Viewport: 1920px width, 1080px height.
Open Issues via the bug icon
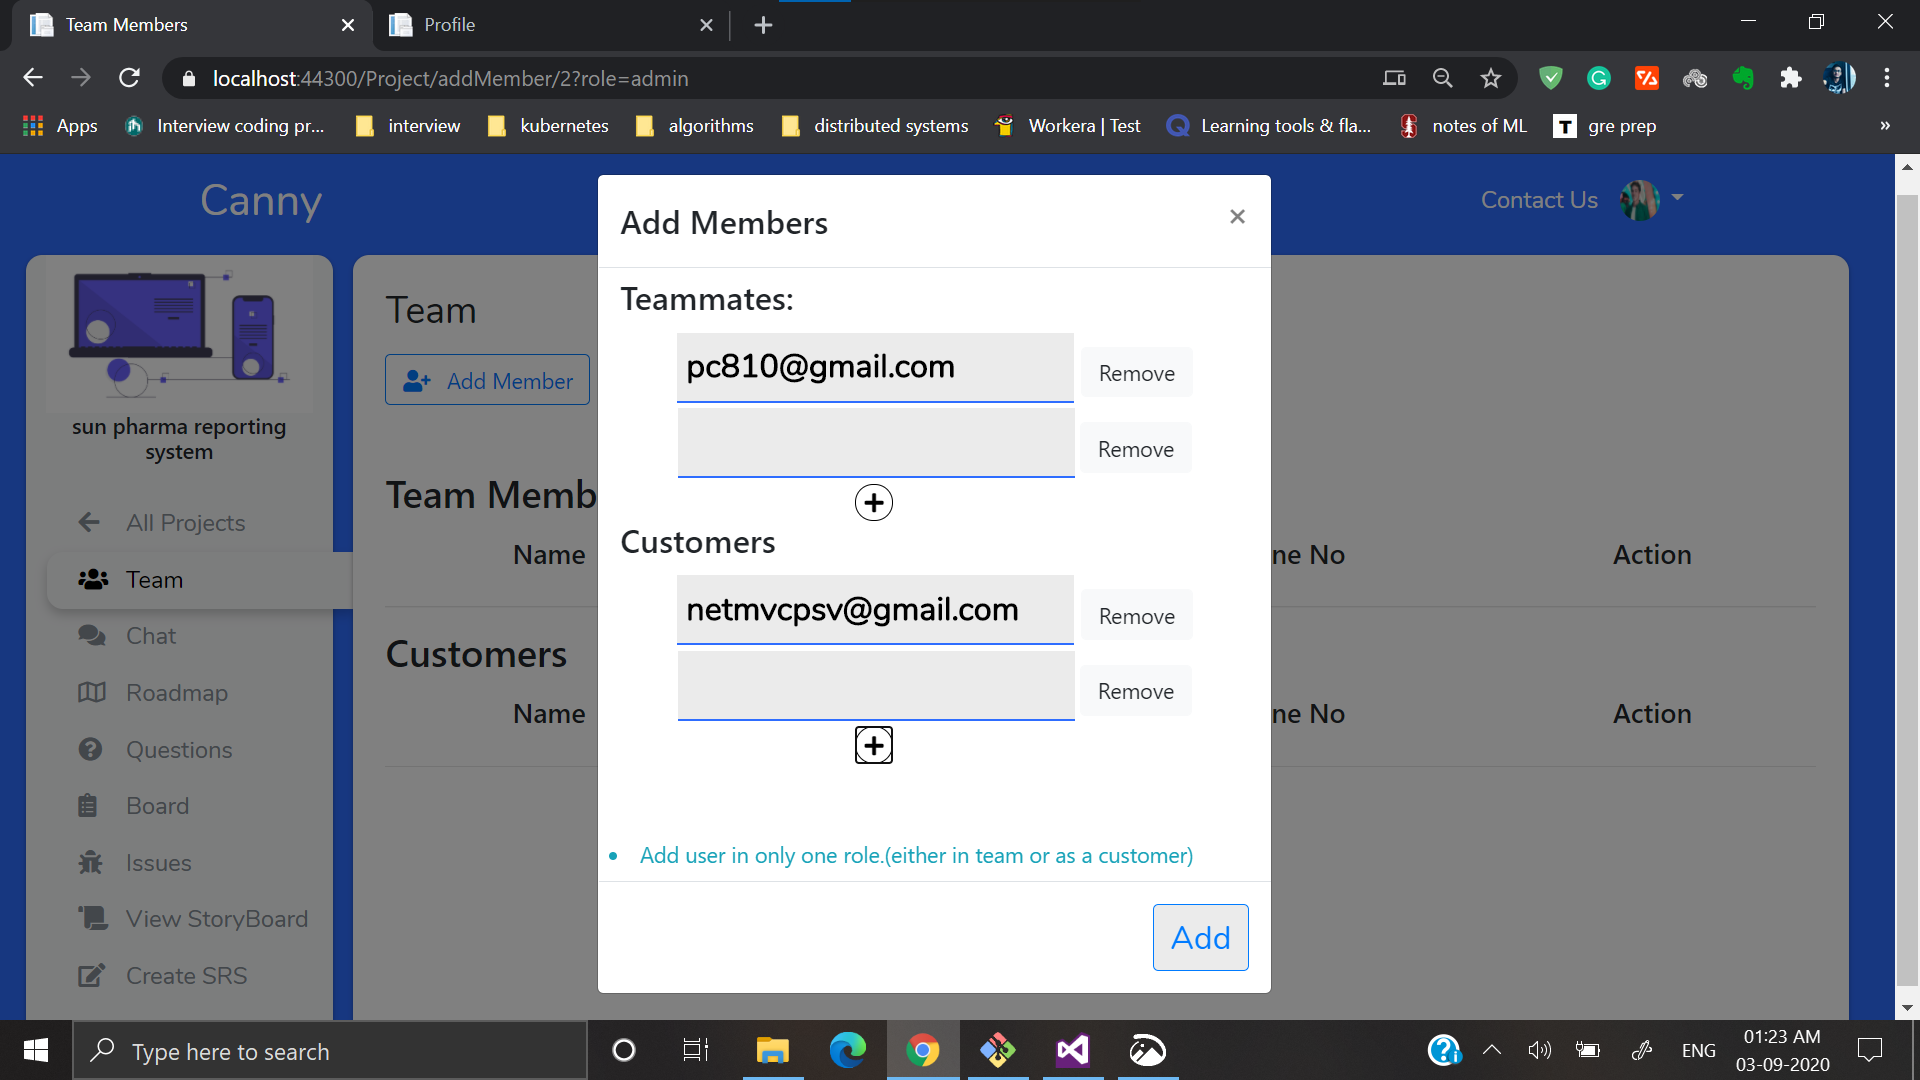tap(91, 862)
